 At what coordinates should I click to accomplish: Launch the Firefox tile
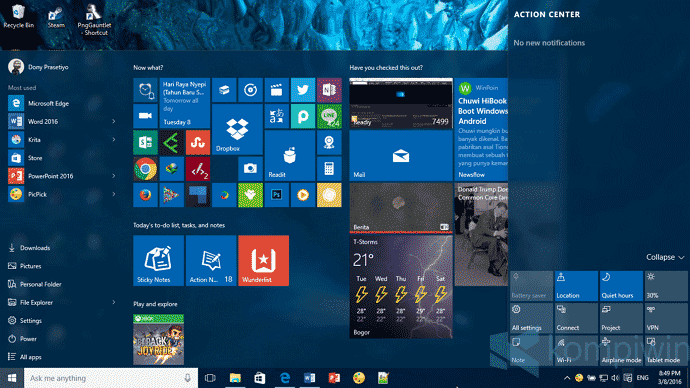pos(145,195)
